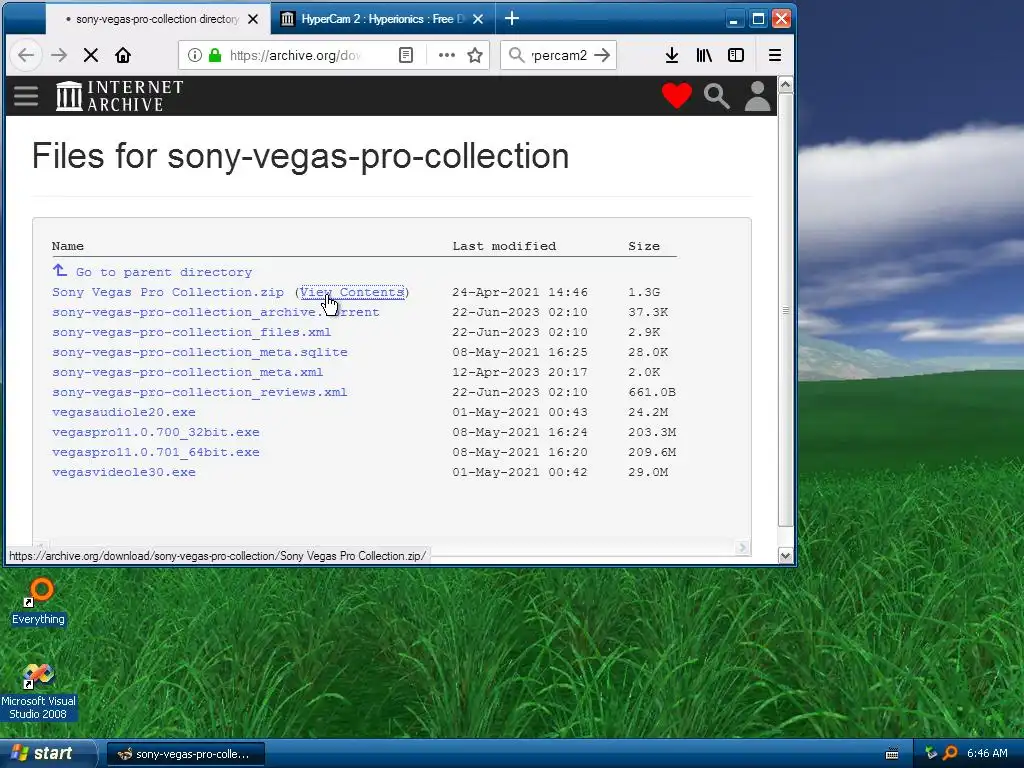
Task: Download vegaspro11.0.700_32bit.exe
Action: pyautogui.click(x=156, y=432)
